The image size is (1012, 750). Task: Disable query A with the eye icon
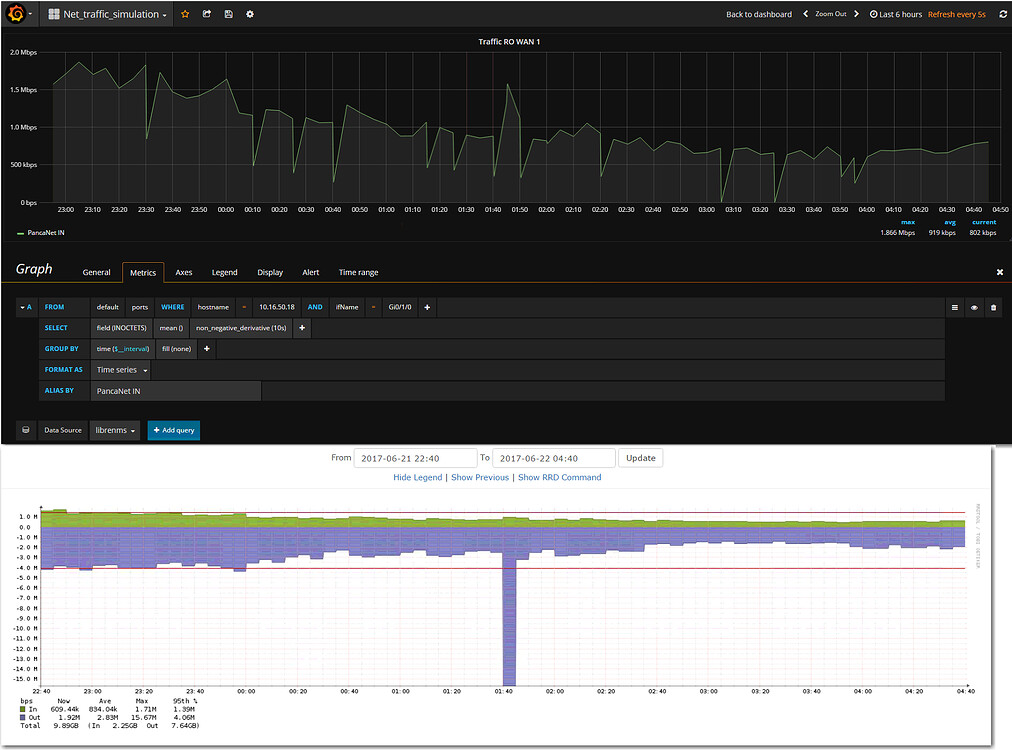click(973, 307)
